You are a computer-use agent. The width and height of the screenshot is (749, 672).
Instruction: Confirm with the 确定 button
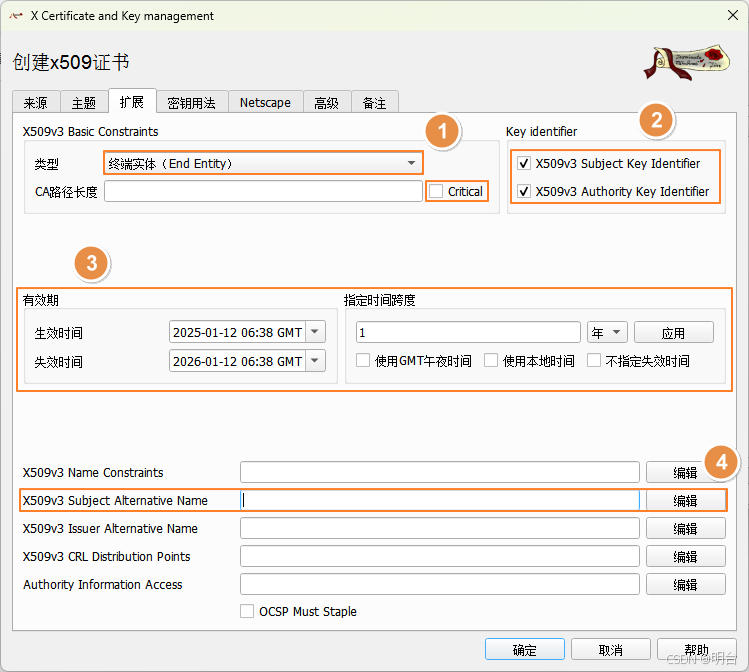pos(524,650)
